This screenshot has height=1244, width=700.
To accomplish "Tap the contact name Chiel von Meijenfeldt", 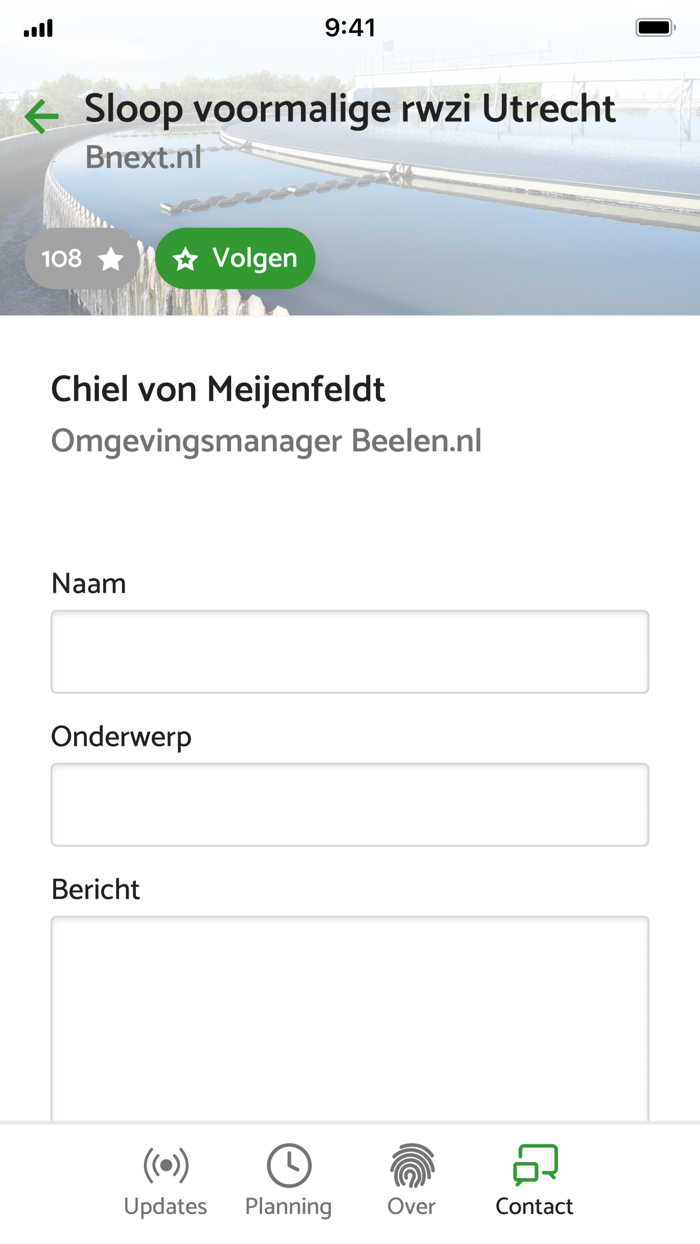I will point(218,389).
